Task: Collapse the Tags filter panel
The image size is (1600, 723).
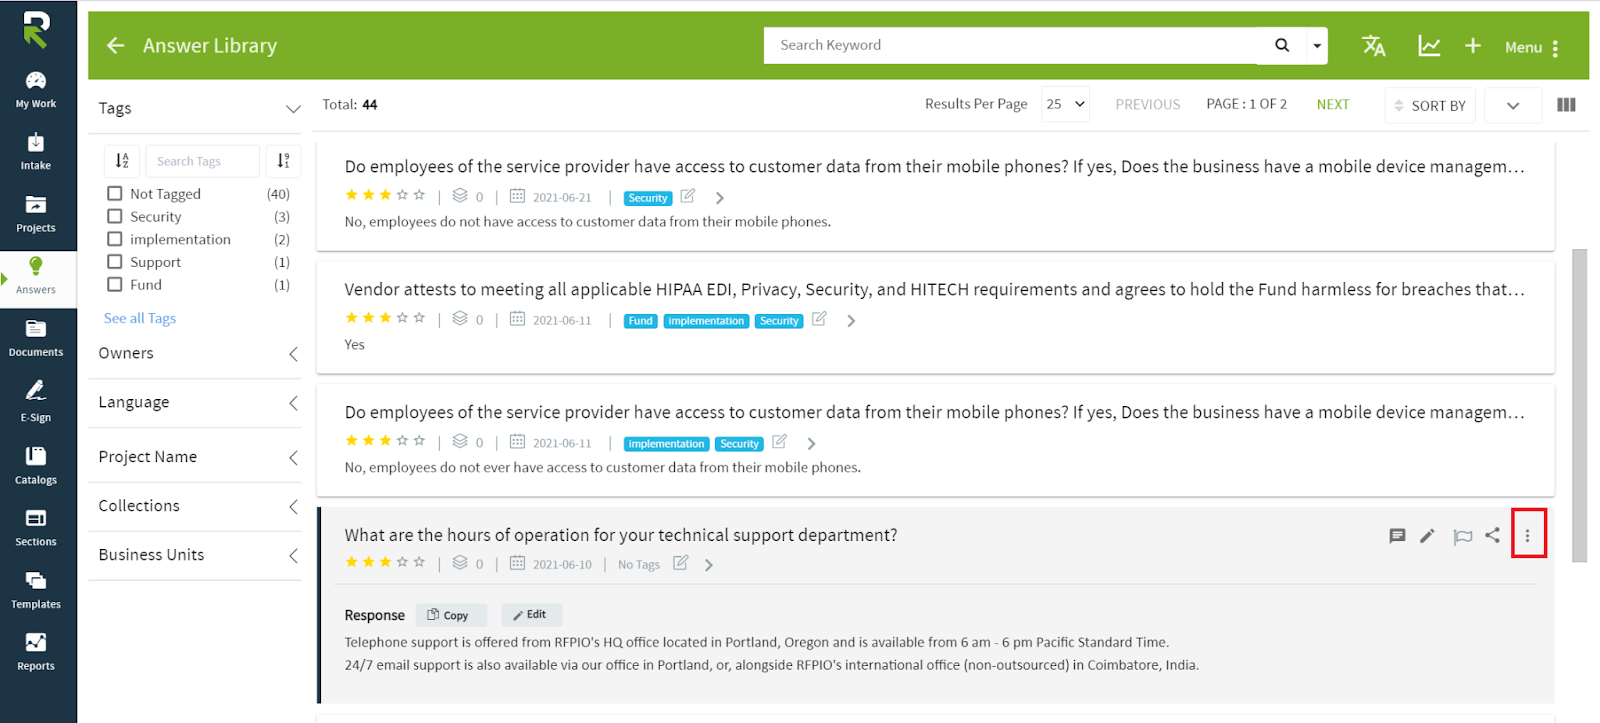Action: (x=293, y=109)
